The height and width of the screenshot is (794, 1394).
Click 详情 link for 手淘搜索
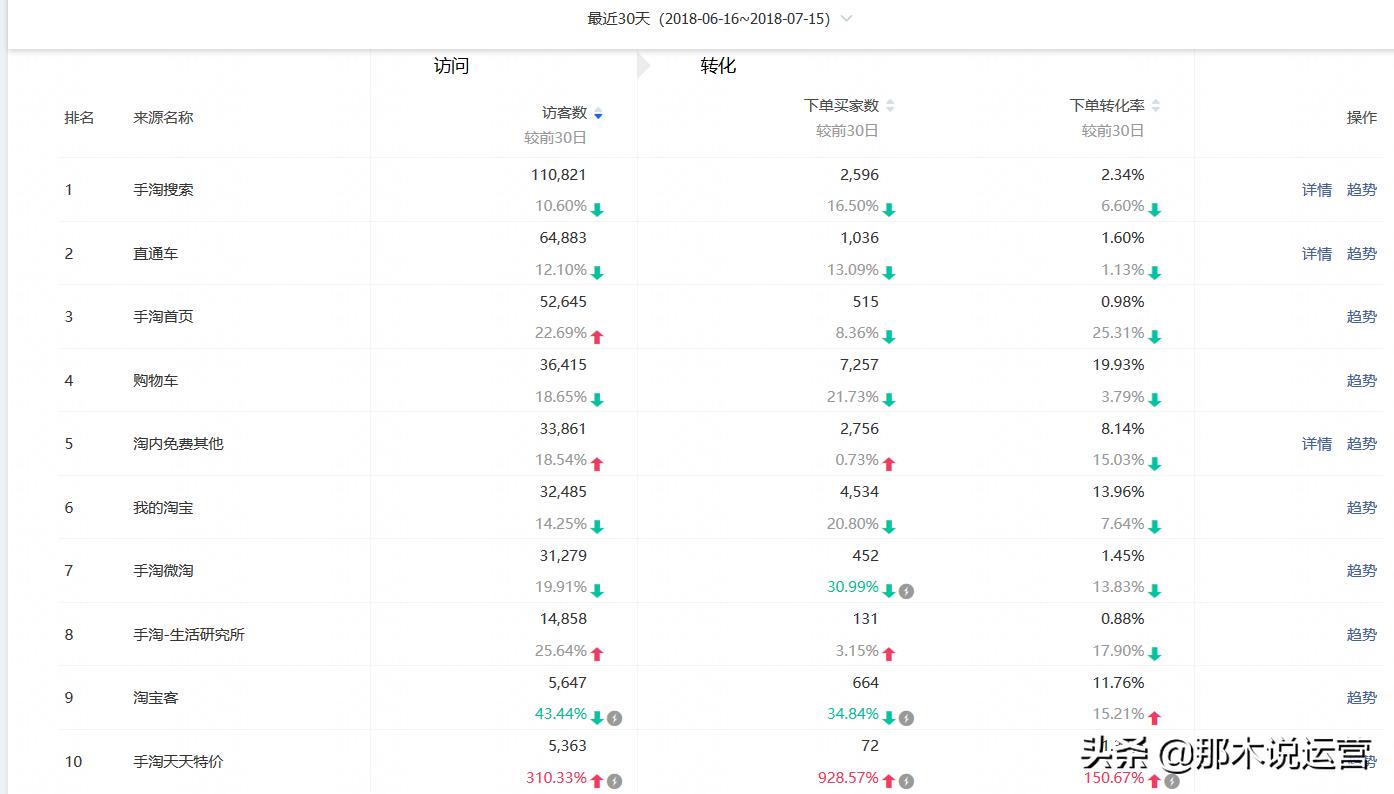pos(1316,190)
